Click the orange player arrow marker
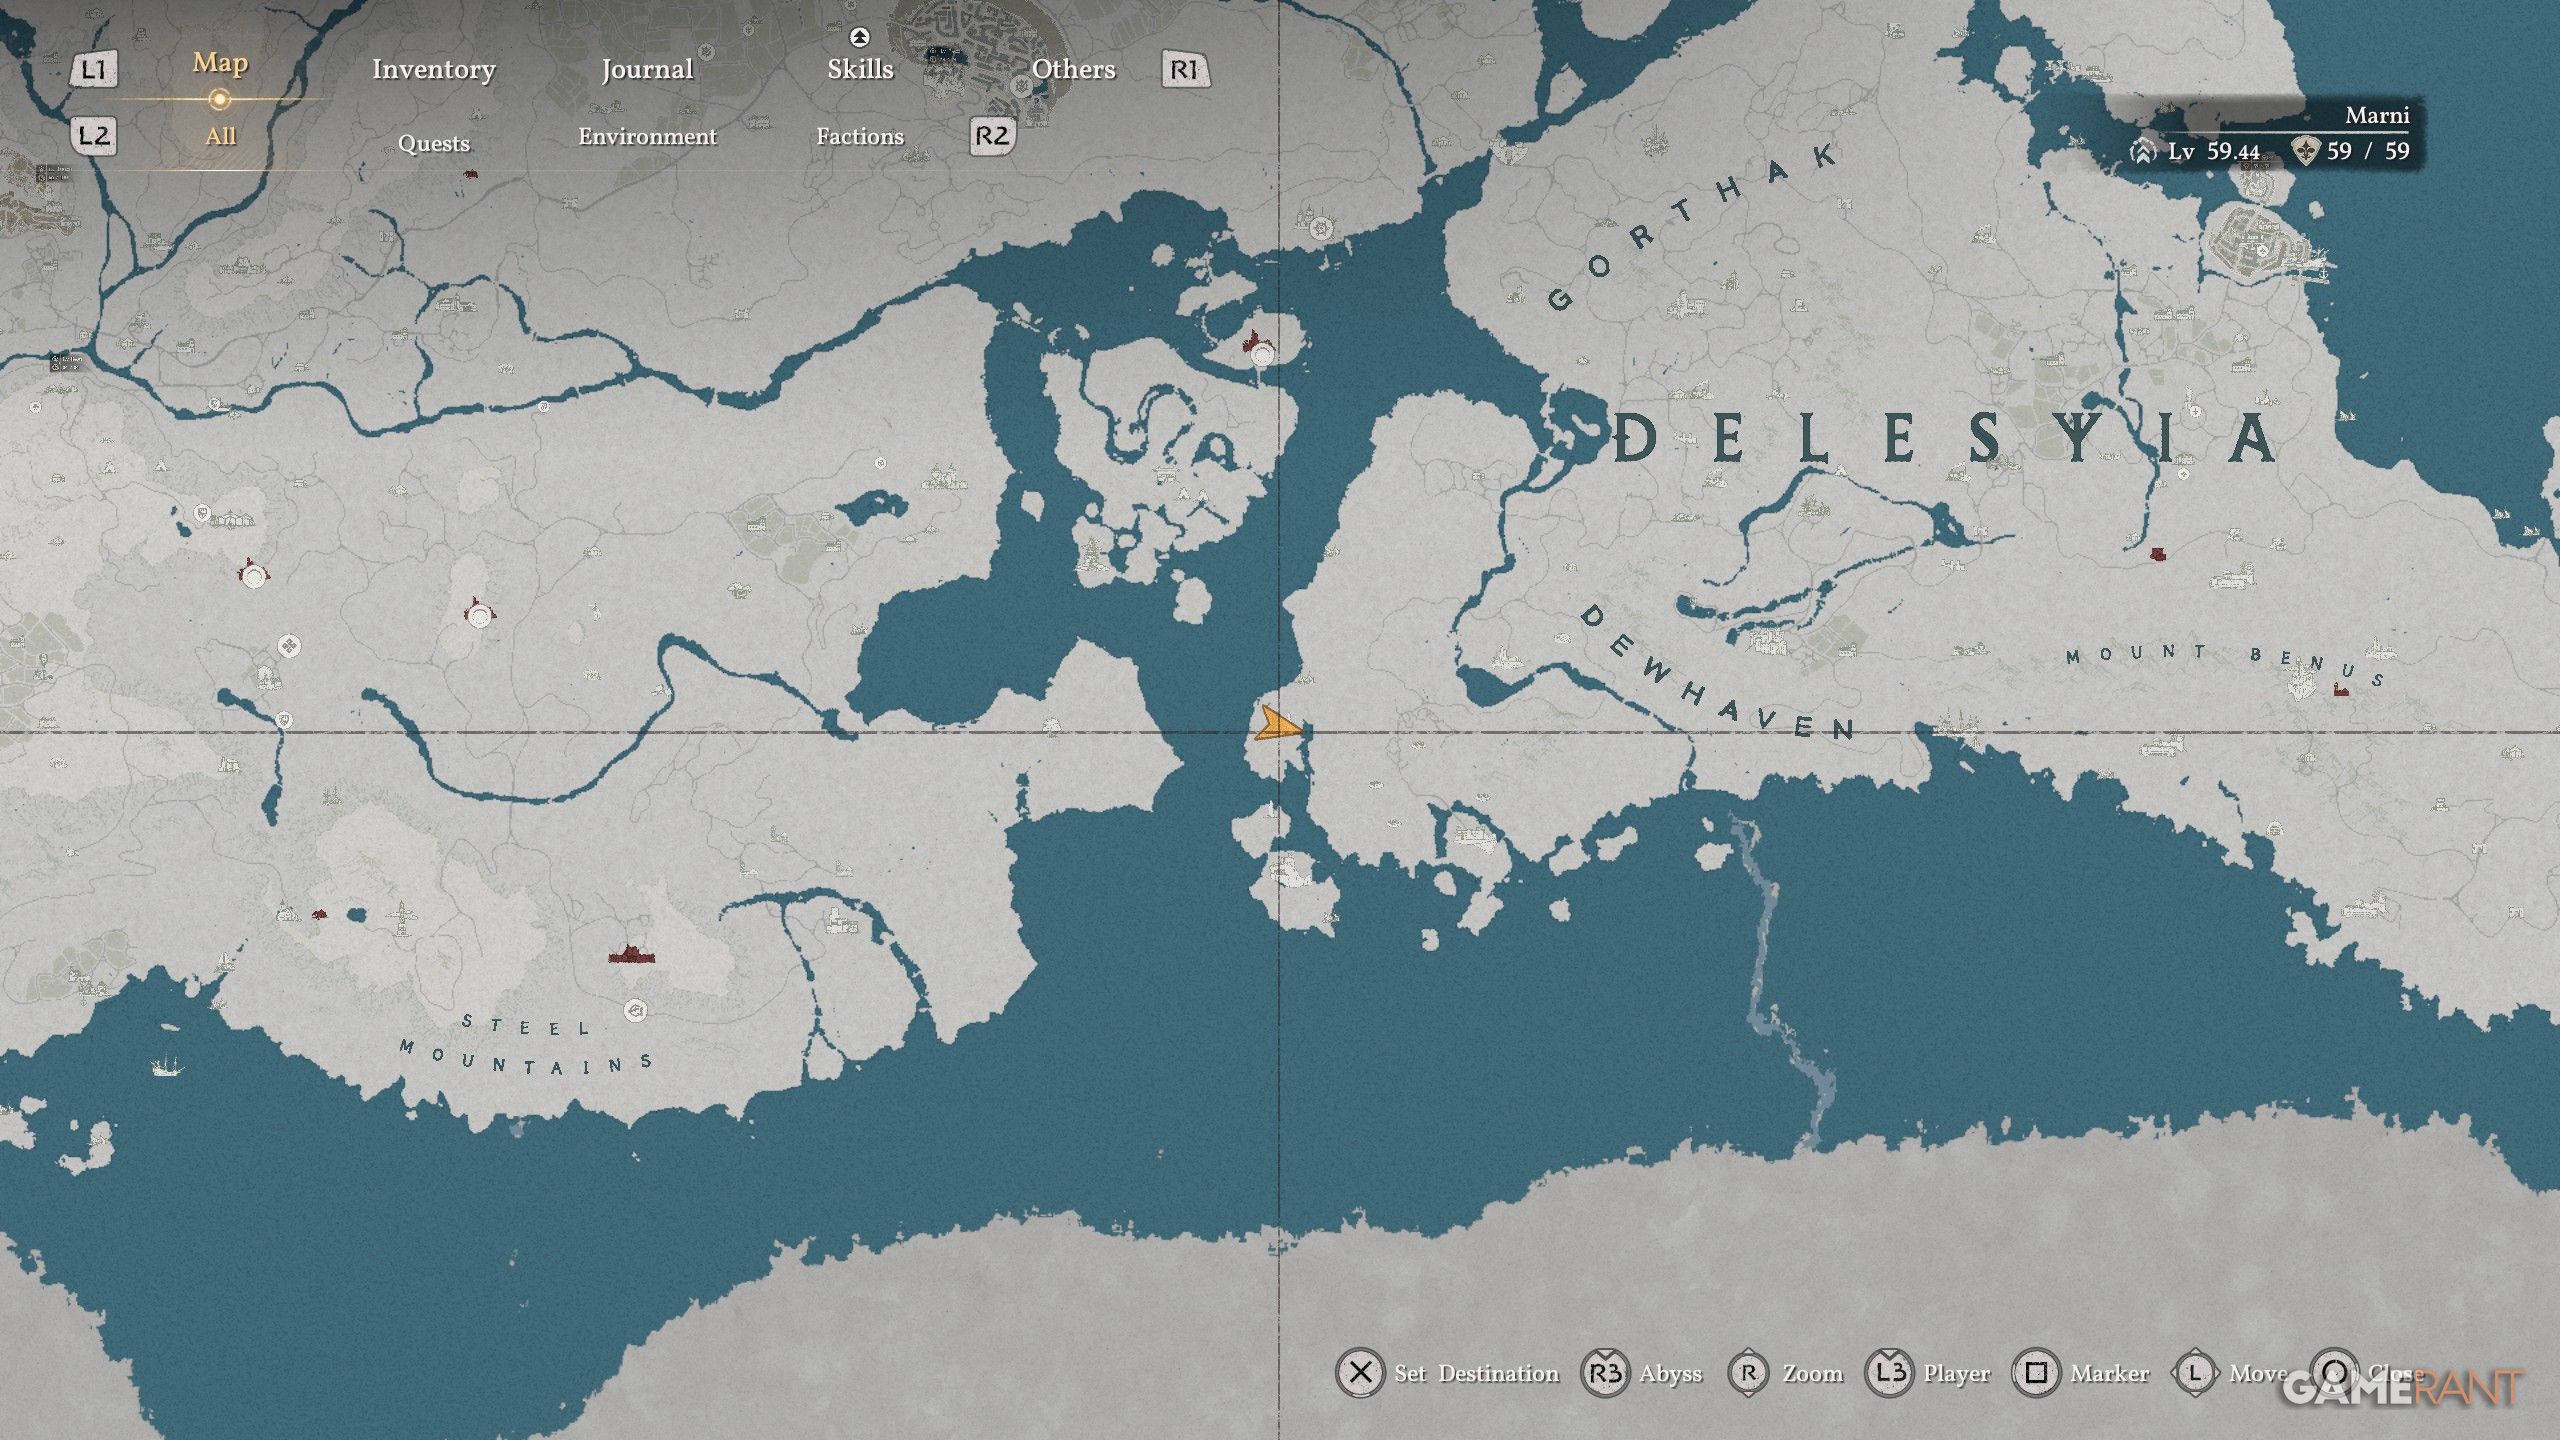 [1278, 725]
